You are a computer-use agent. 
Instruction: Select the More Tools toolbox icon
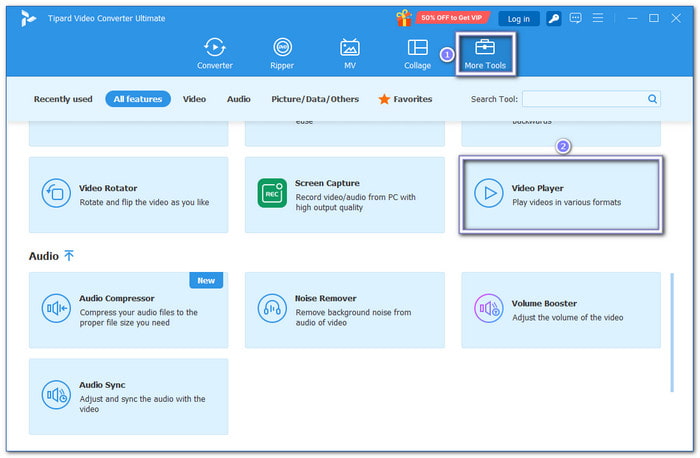click(485, 47)
